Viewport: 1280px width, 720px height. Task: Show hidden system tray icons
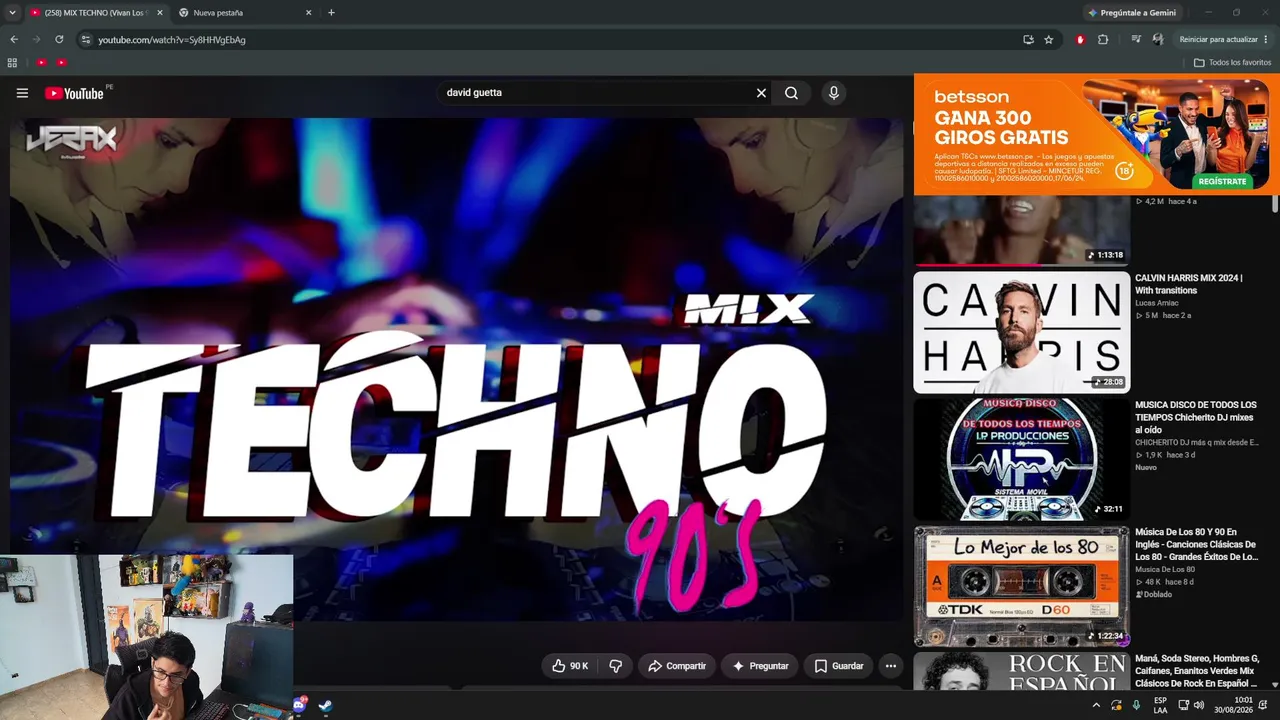pos(1096,705)
